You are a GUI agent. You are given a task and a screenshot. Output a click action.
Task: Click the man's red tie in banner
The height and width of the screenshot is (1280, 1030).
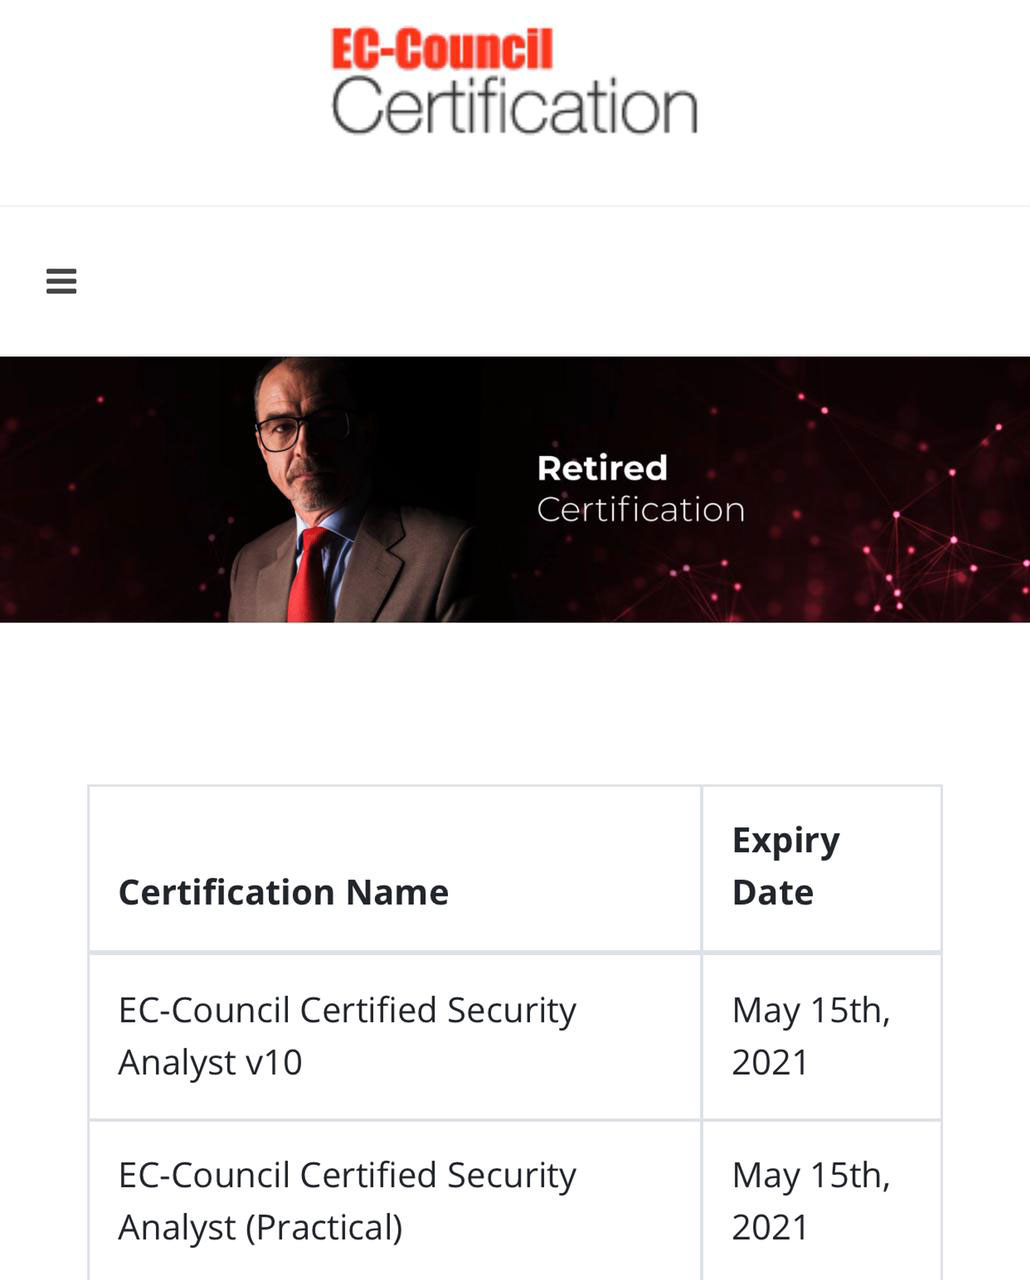click(309, 575)
